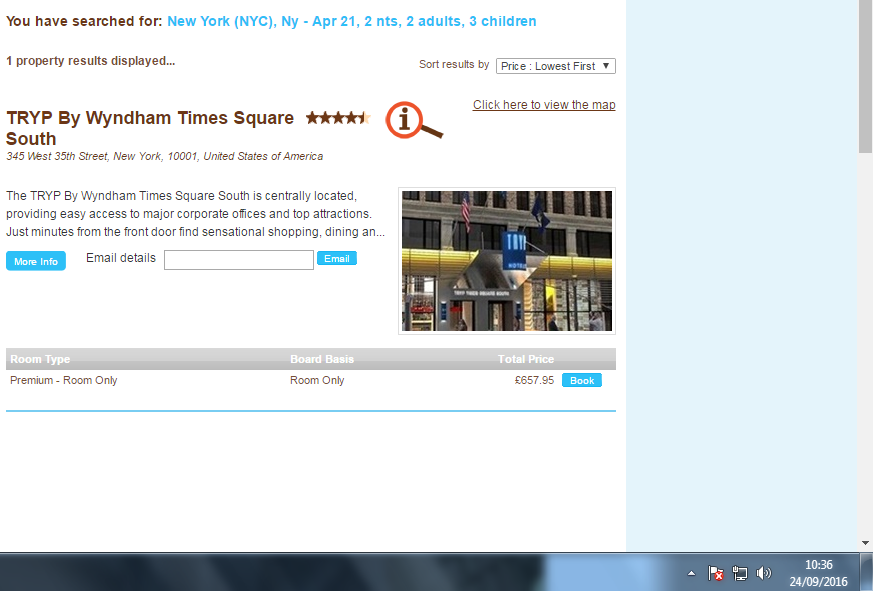Click the Board Basis column header

pos(322,359)
